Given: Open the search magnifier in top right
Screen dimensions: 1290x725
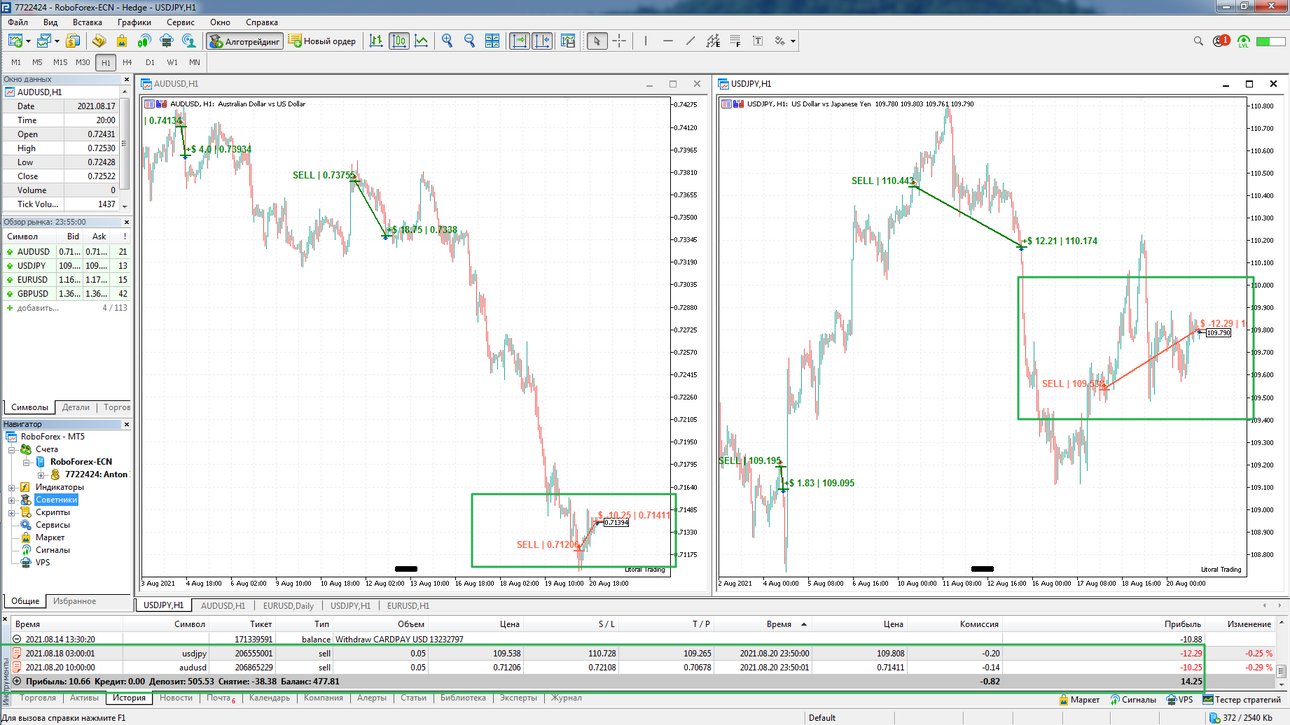Looking at the screenshot, I should point(1199,41).
